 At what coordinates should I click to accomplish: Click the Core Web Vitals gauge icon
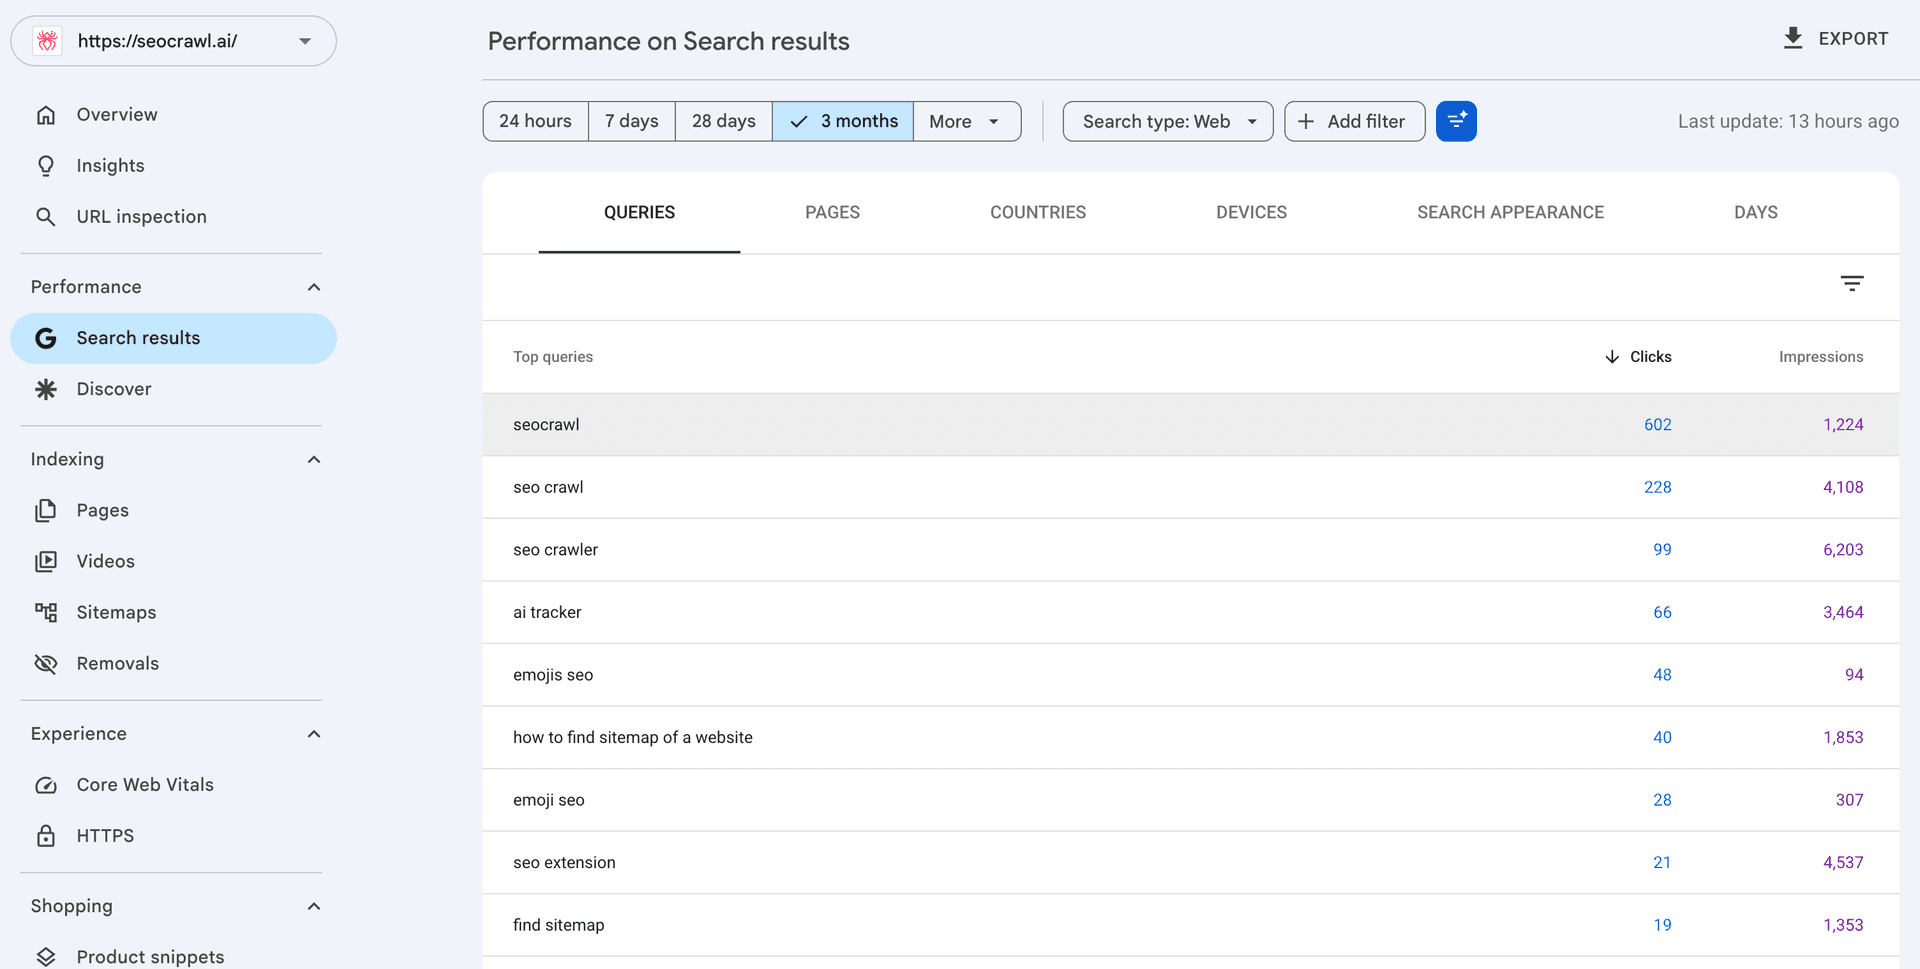[46, 785]
